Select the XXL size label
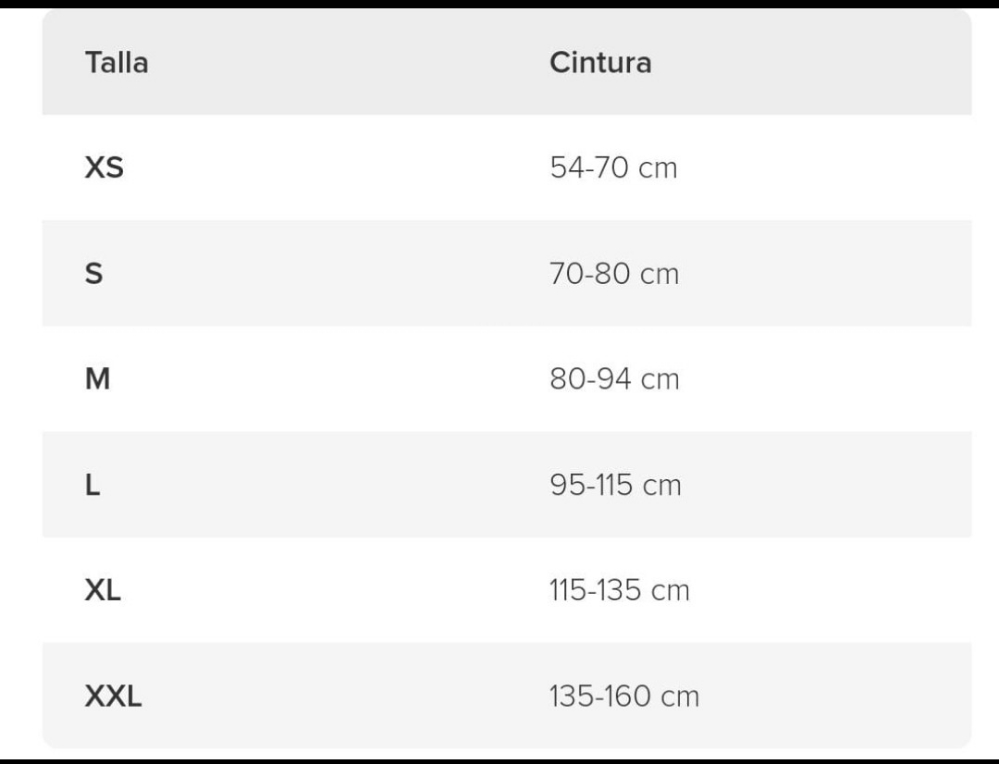The image size is (999, 764). [113, 696]
